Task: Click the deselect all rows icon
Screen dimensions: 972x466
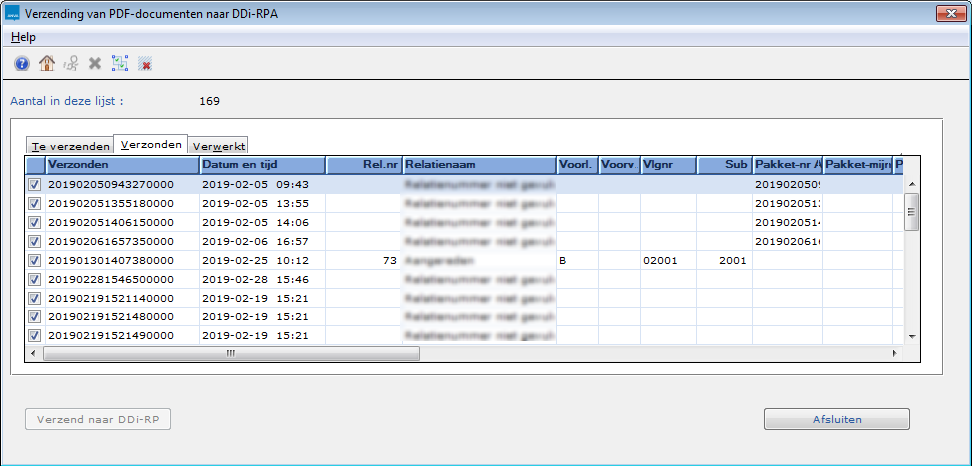Action: pyautogui.click(x=145, y=63)
